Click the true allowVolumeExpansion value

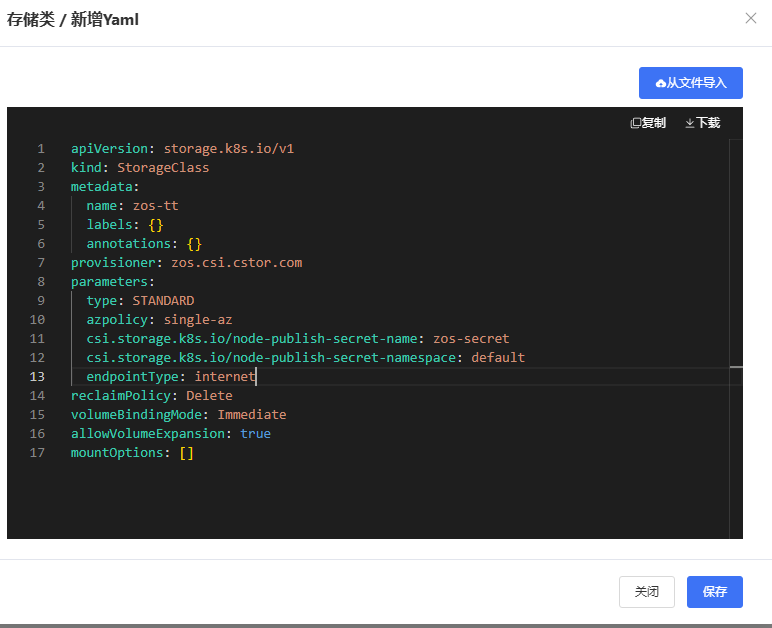click(x=256, y=434)
